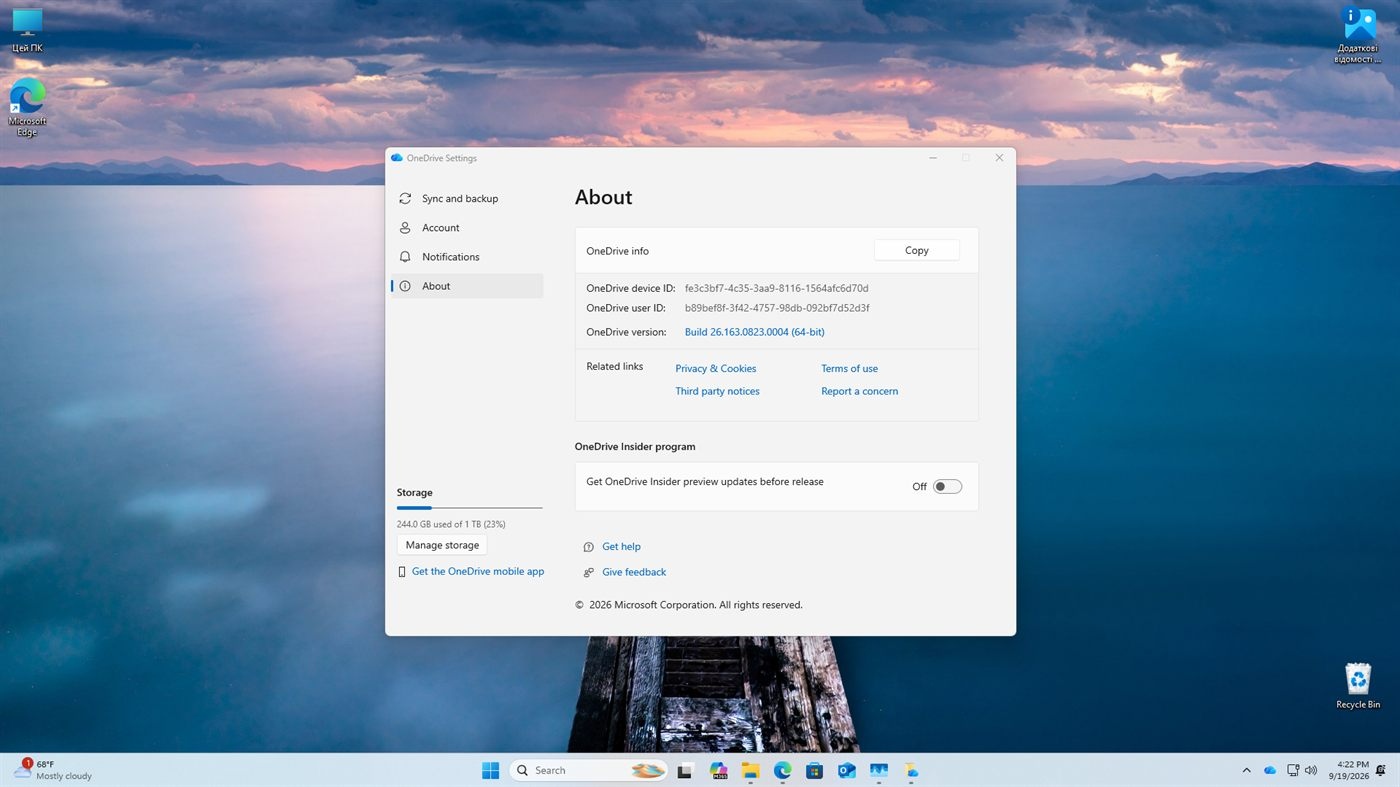
Task: Click the storage usage progress bar
Action: coord(469,508)
